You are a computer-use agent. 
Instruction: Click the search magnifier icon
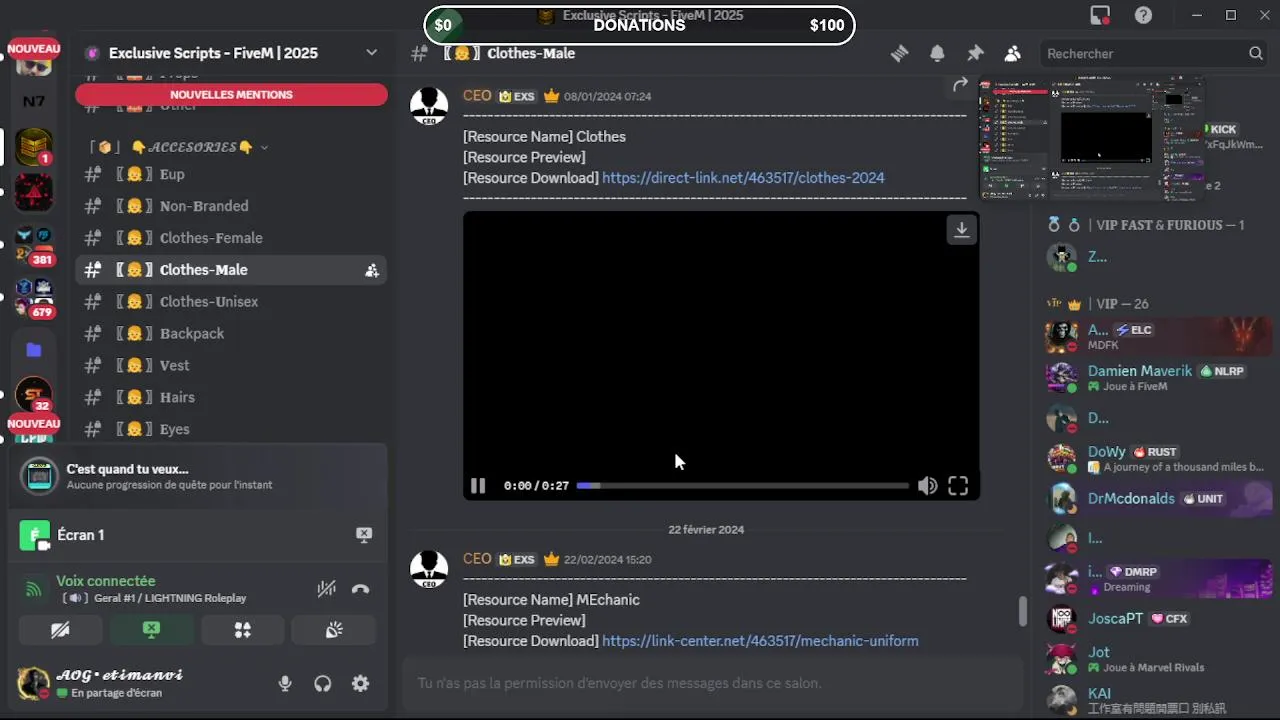click(1256, 53)
